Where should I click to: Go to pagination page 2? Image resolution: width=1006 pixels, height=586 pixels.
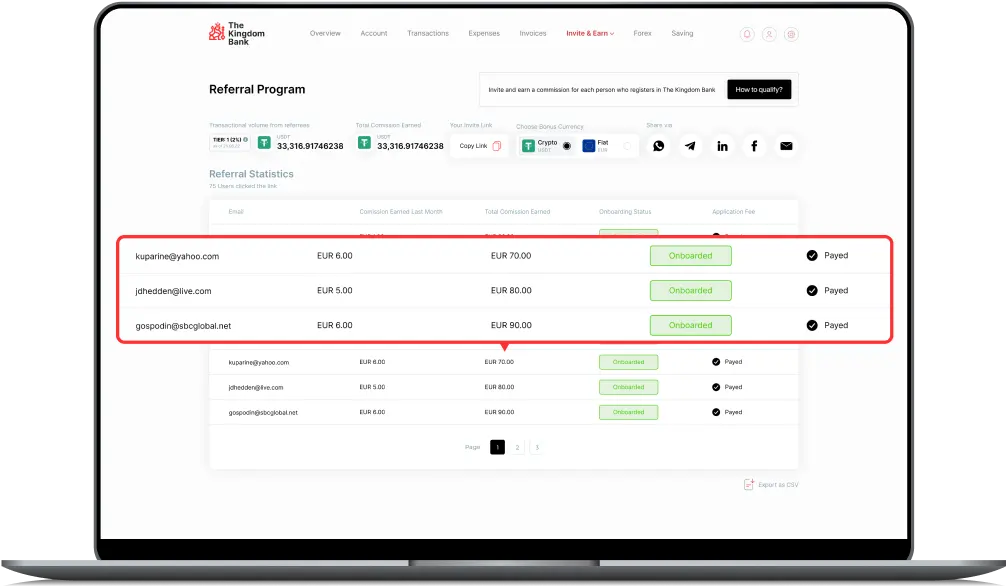pos(517,447)
